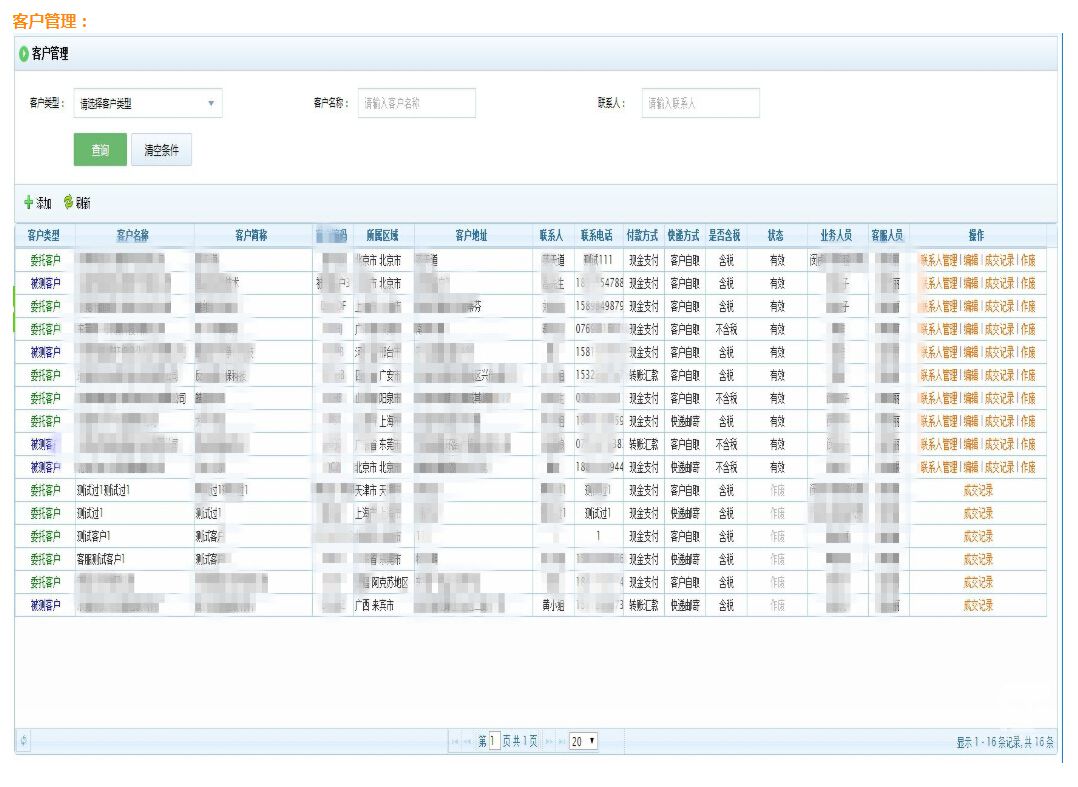Click 联系人管理 link in first row
The width and height of the screenshot is (1078, 787).
(x=938, y=260)
